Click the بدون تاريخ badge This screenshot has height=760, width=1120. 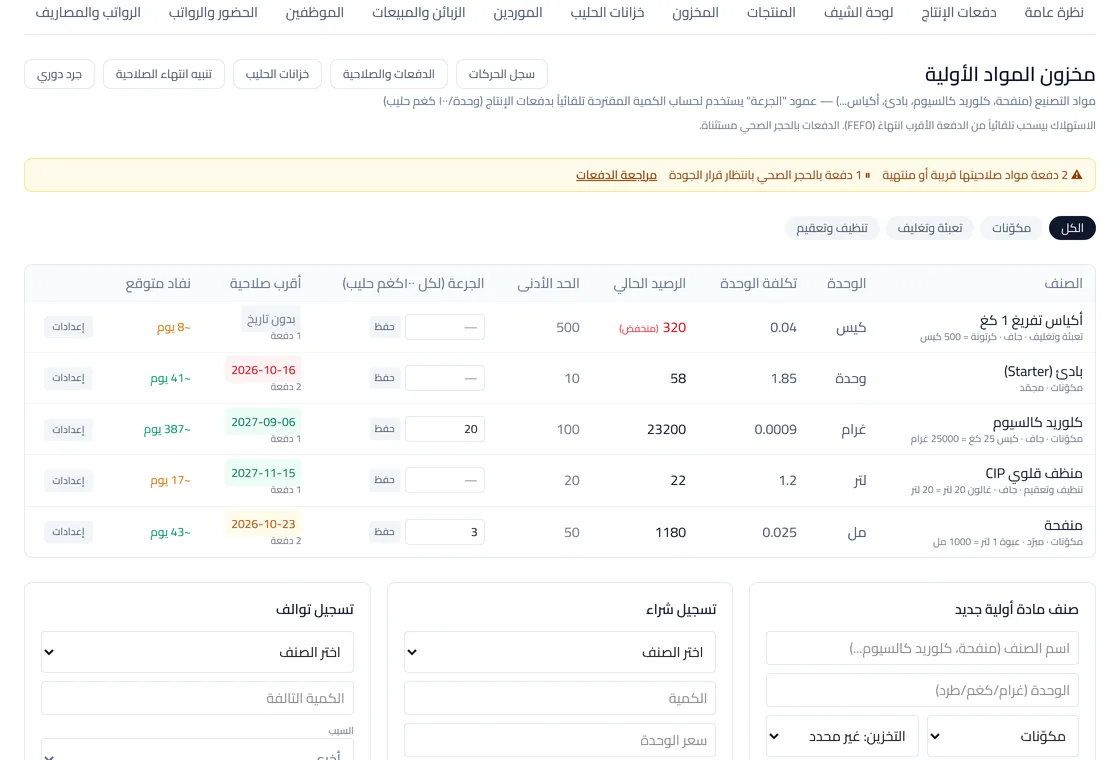[271, 319]
